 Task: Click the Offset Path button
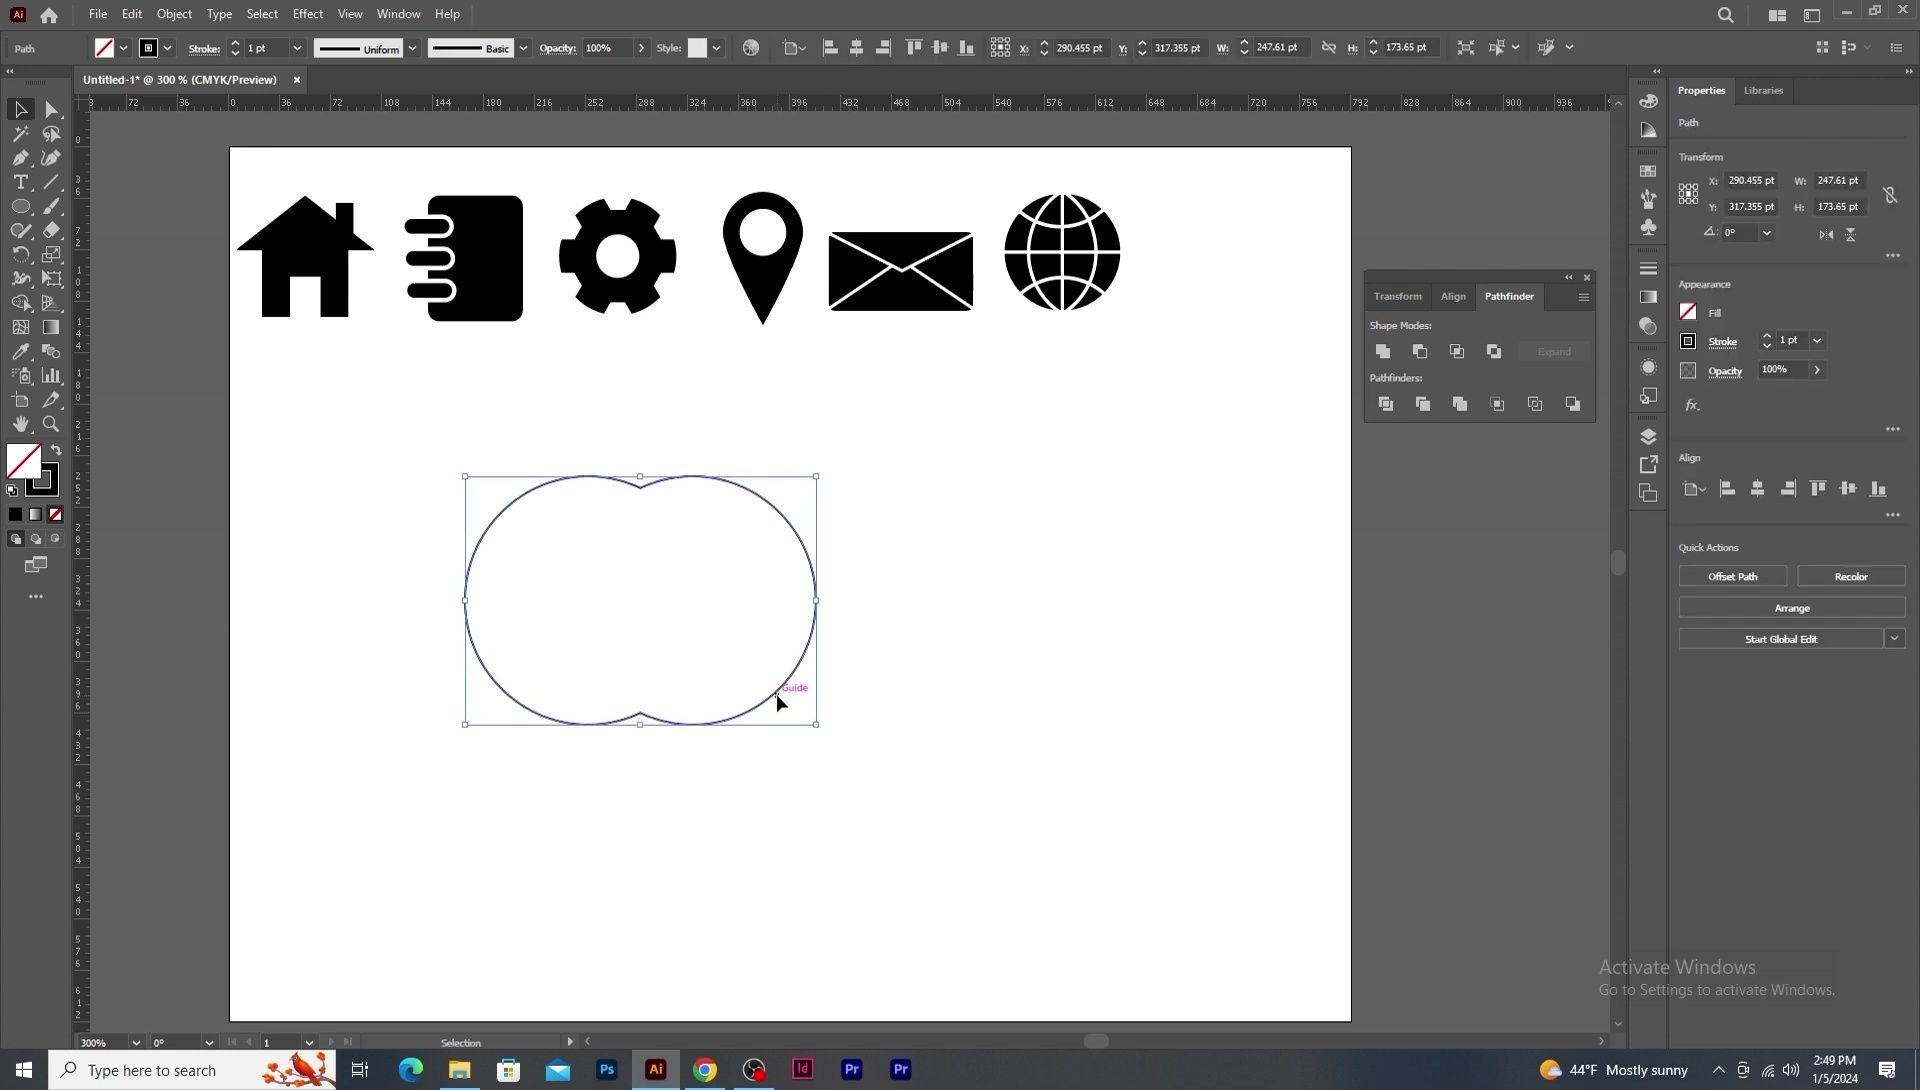[x=1732, y=576]
